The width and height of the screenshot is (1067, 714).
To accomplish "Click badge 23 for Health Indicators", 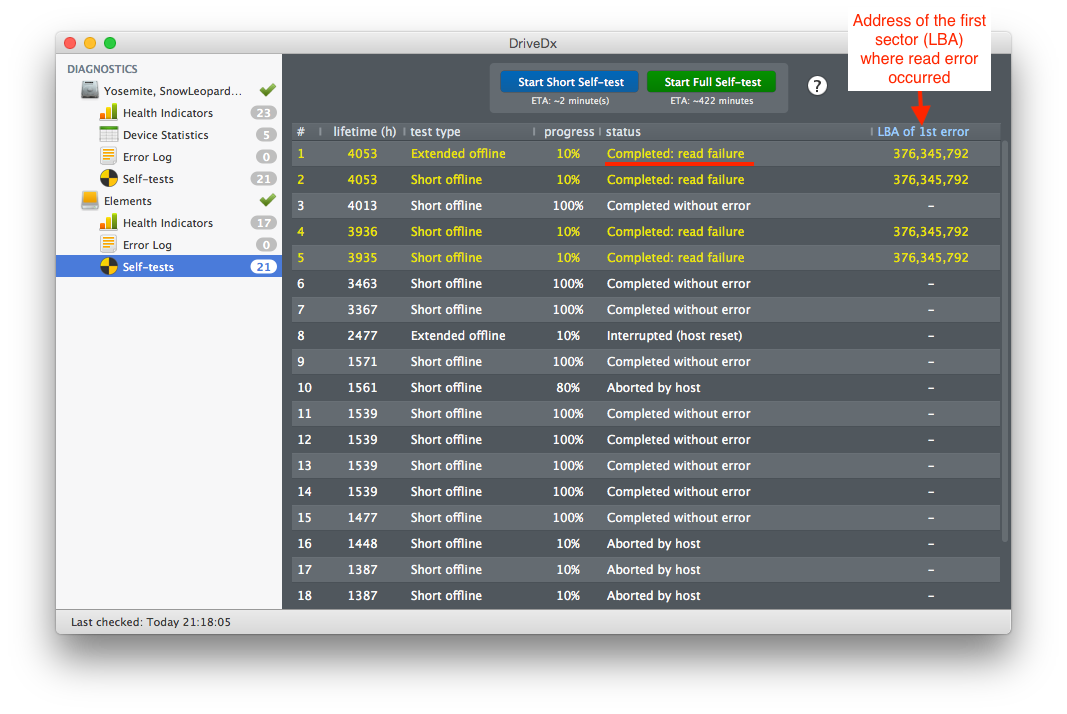I will tap(263, 113).
